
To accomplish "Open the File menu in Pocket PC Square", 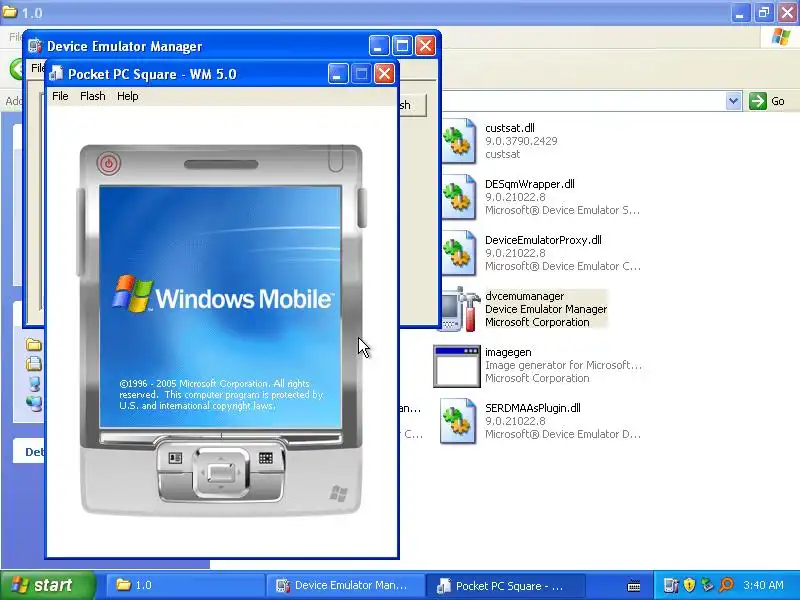I will (x=60, y=96).
